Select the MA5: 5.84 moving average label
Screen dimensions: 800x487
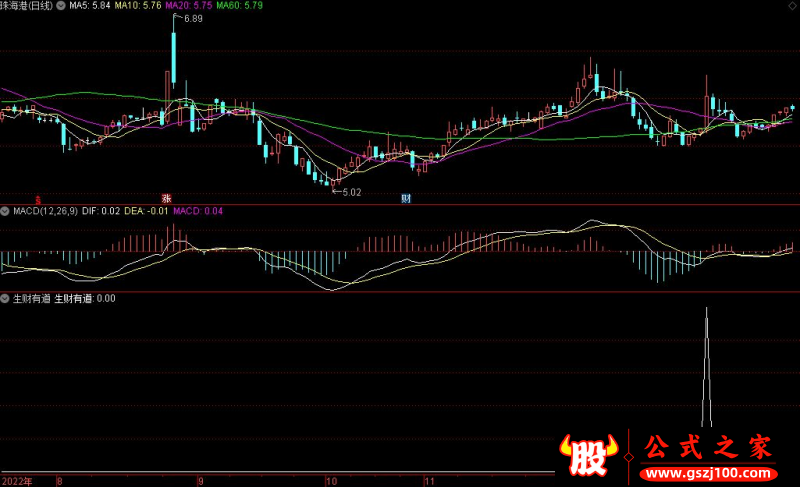90,6
